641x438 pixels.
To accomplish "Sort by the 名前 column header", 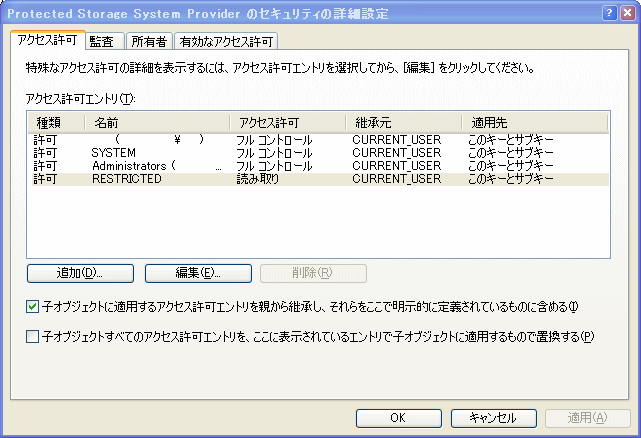I will coord(157,123).
